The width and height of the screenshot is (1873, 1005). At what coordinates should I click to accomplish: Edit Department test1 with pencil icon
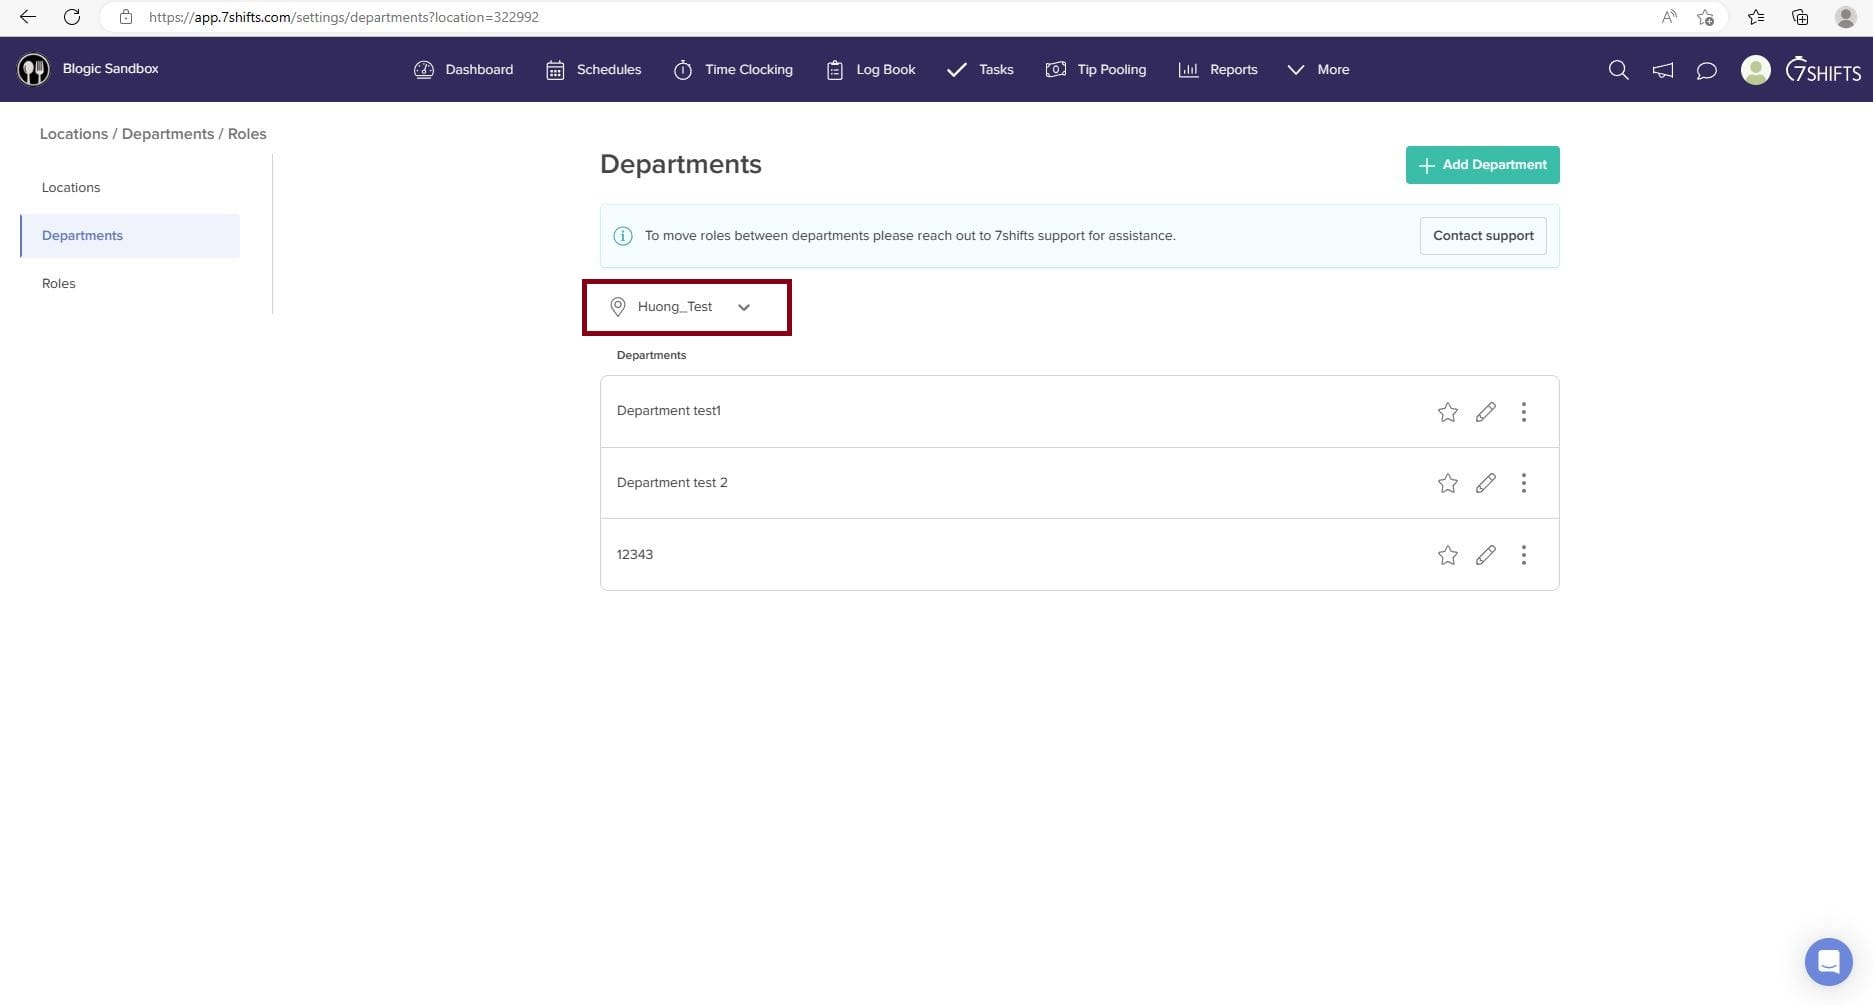point(1485,412)
